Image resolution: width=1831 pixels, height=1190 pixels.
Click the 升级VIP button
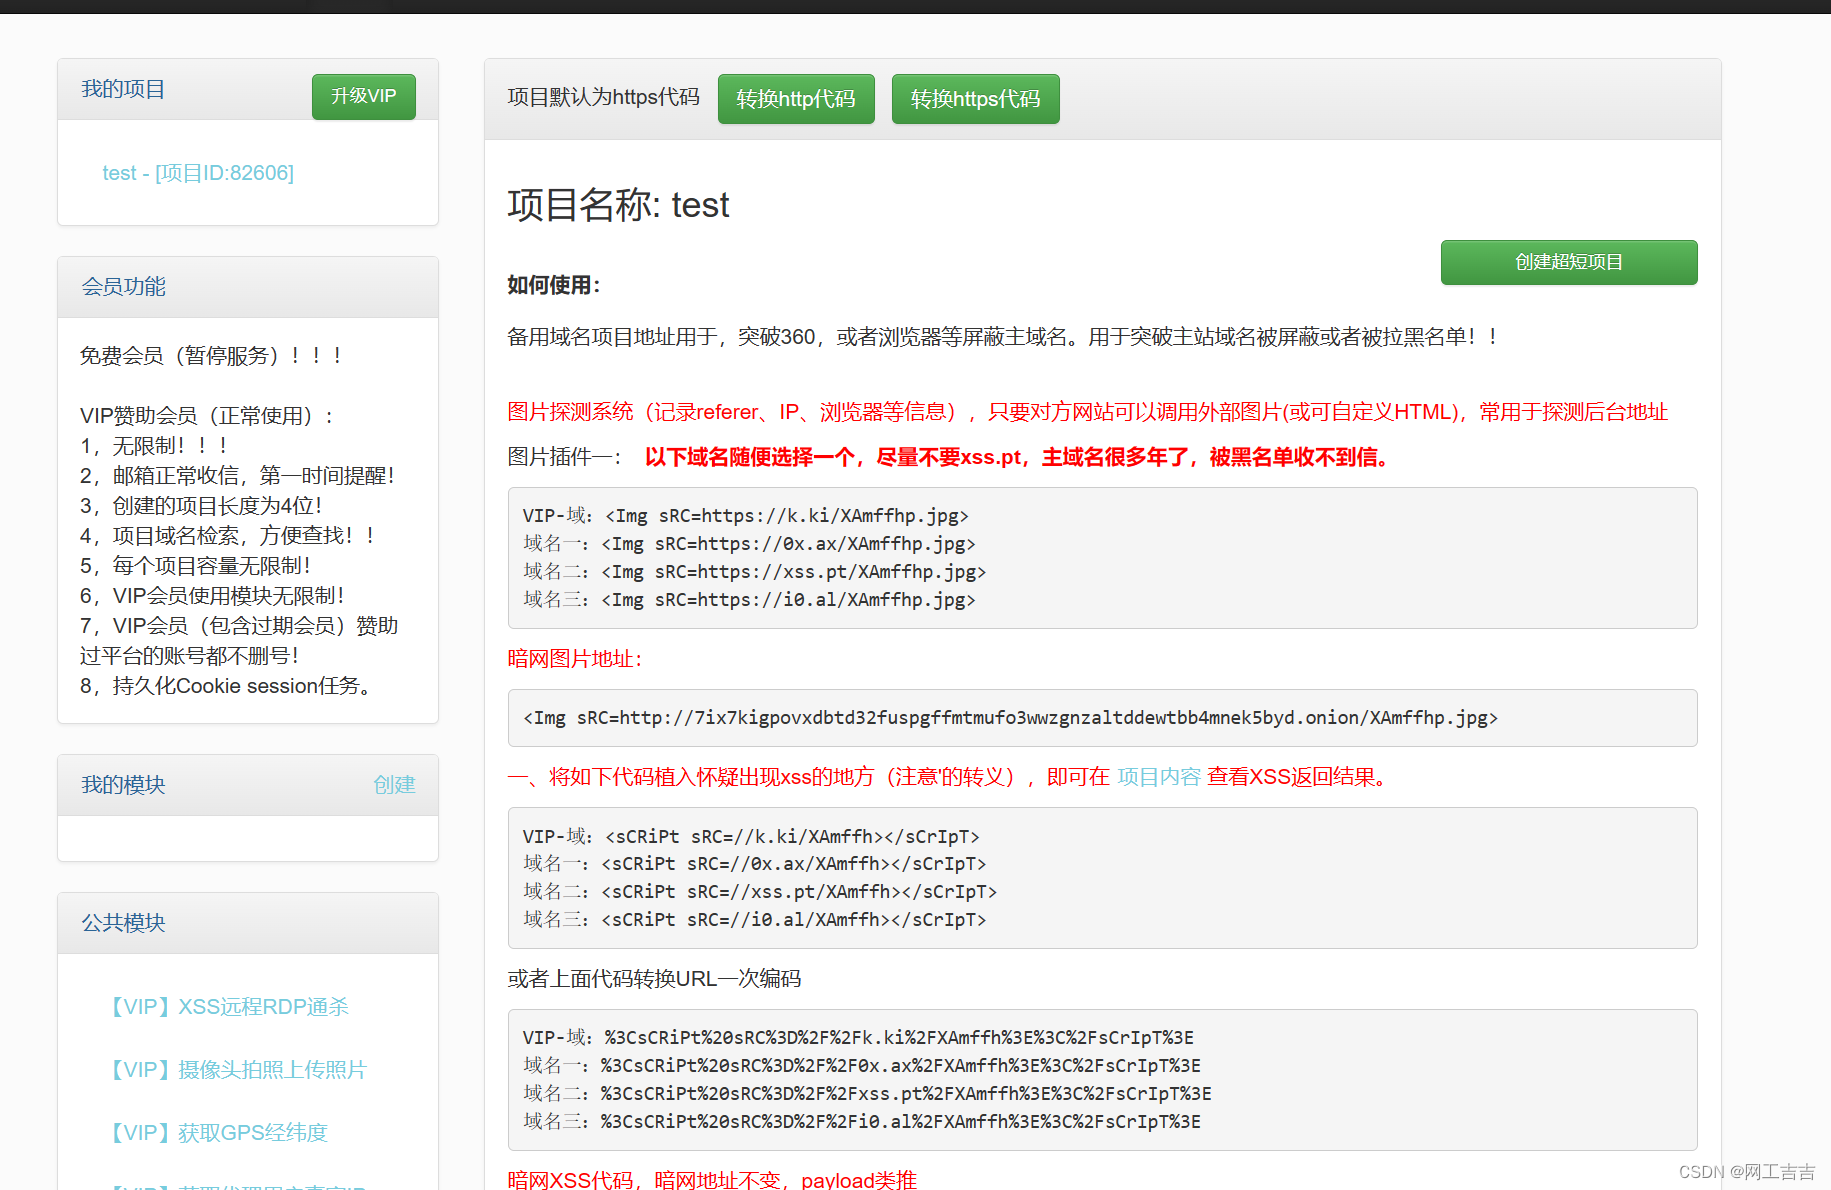363,96
